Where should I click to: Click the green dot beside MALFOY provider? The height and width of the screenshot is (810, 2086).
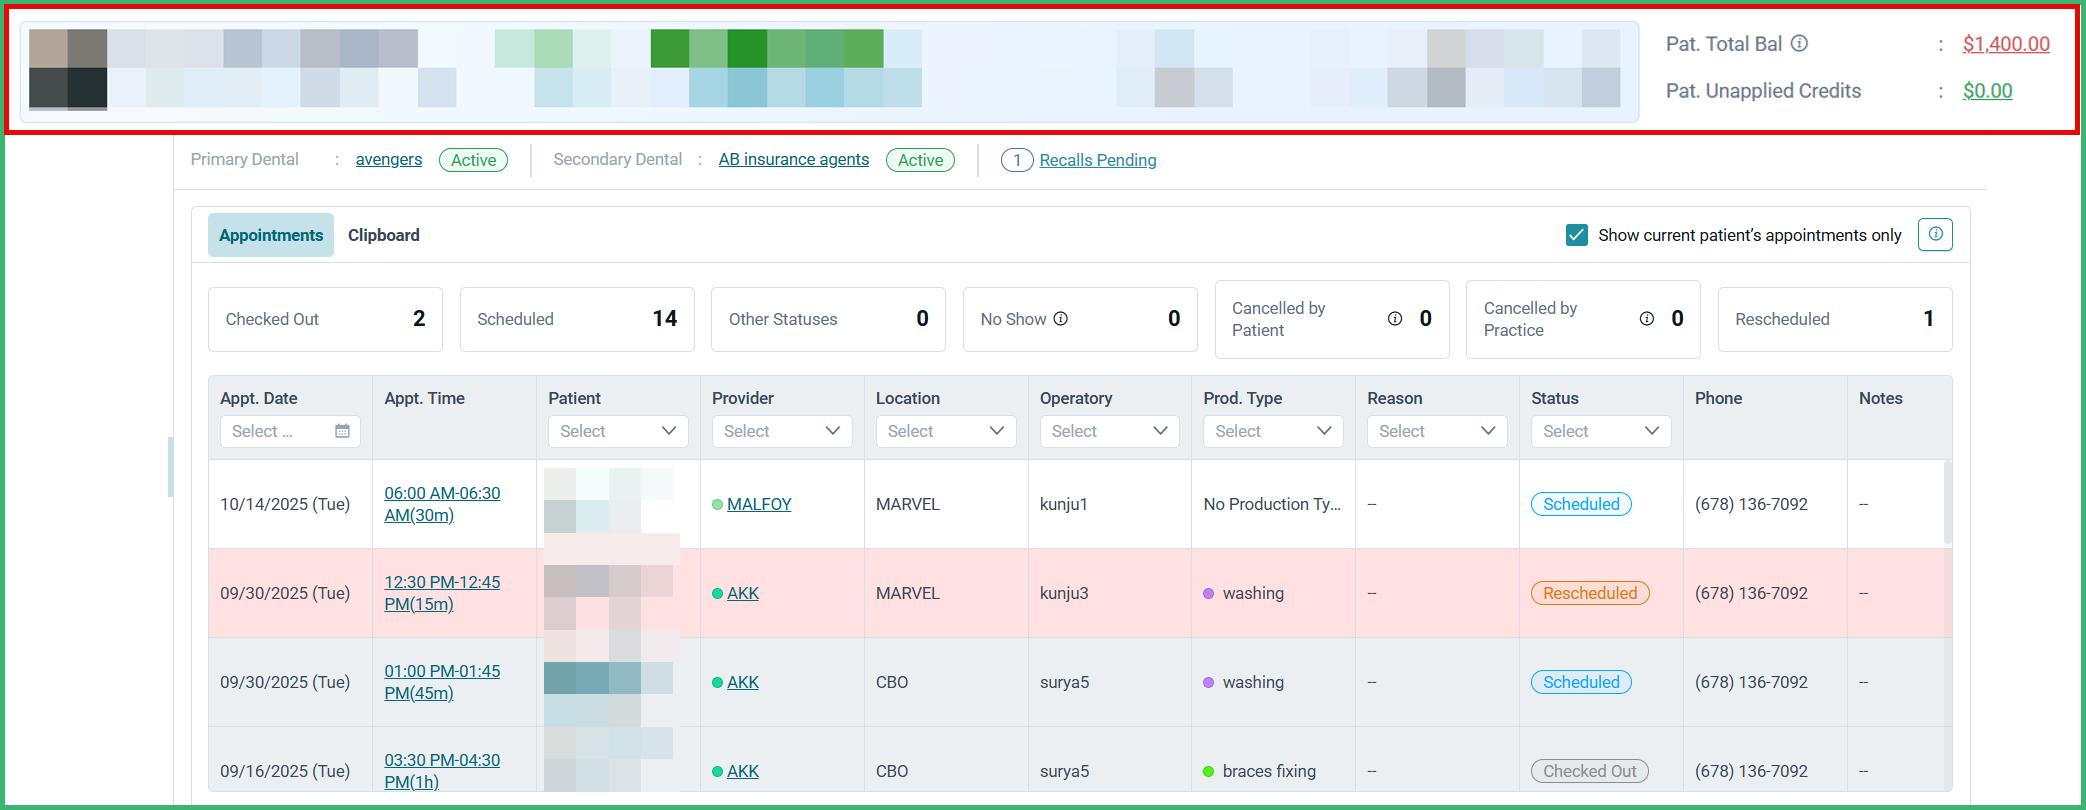[x=717, y=505]
